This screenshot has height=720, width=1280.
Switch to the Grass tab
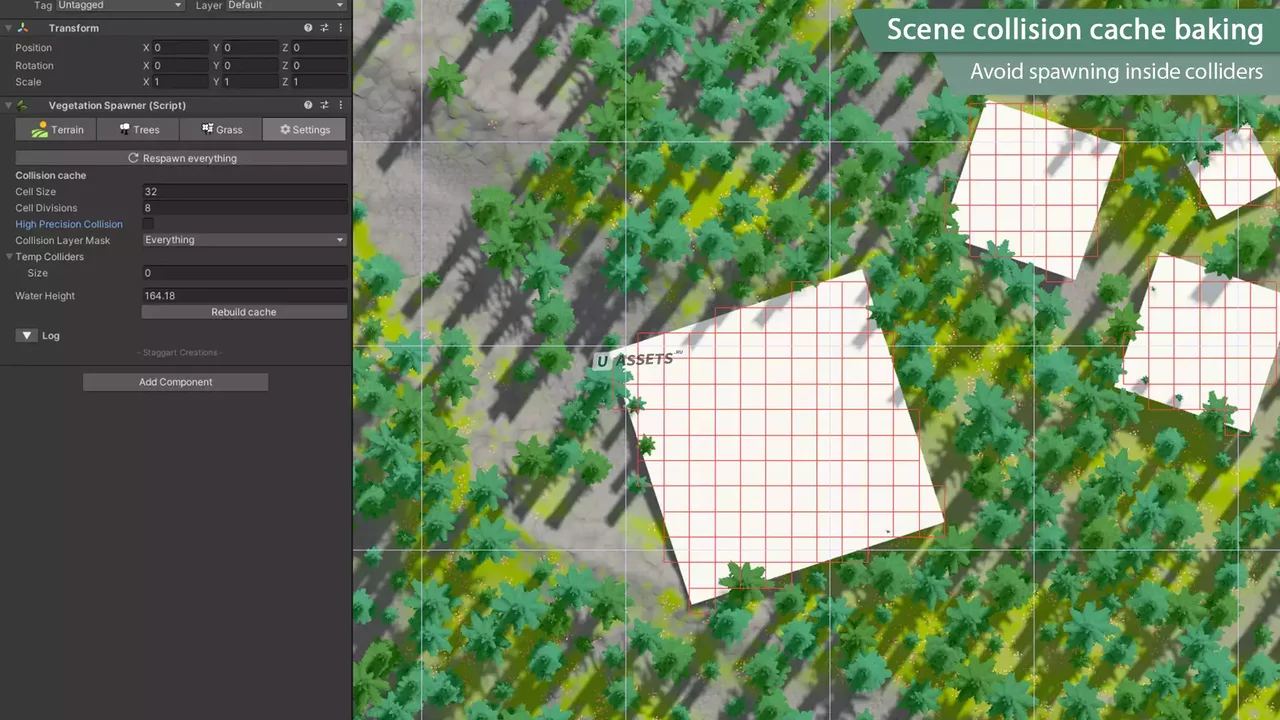coord(221,129)
